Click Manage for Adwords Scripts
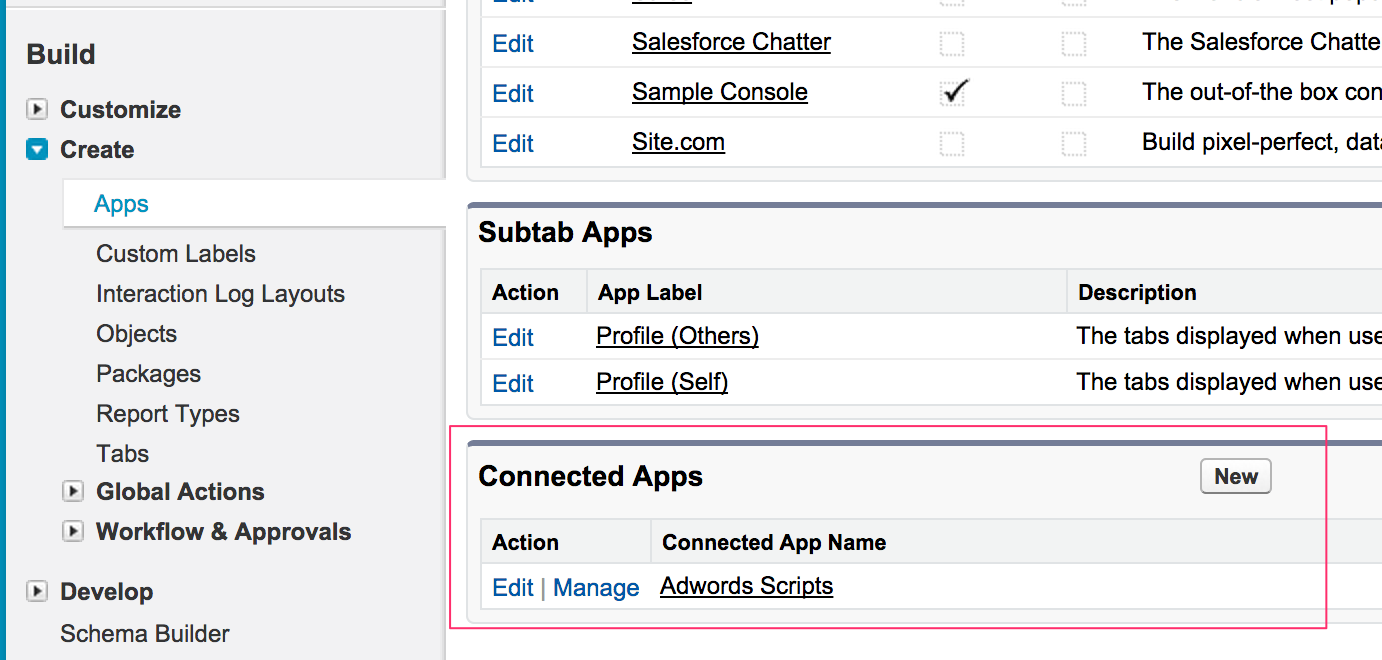The image size is (1382, 660). point(596,588)
